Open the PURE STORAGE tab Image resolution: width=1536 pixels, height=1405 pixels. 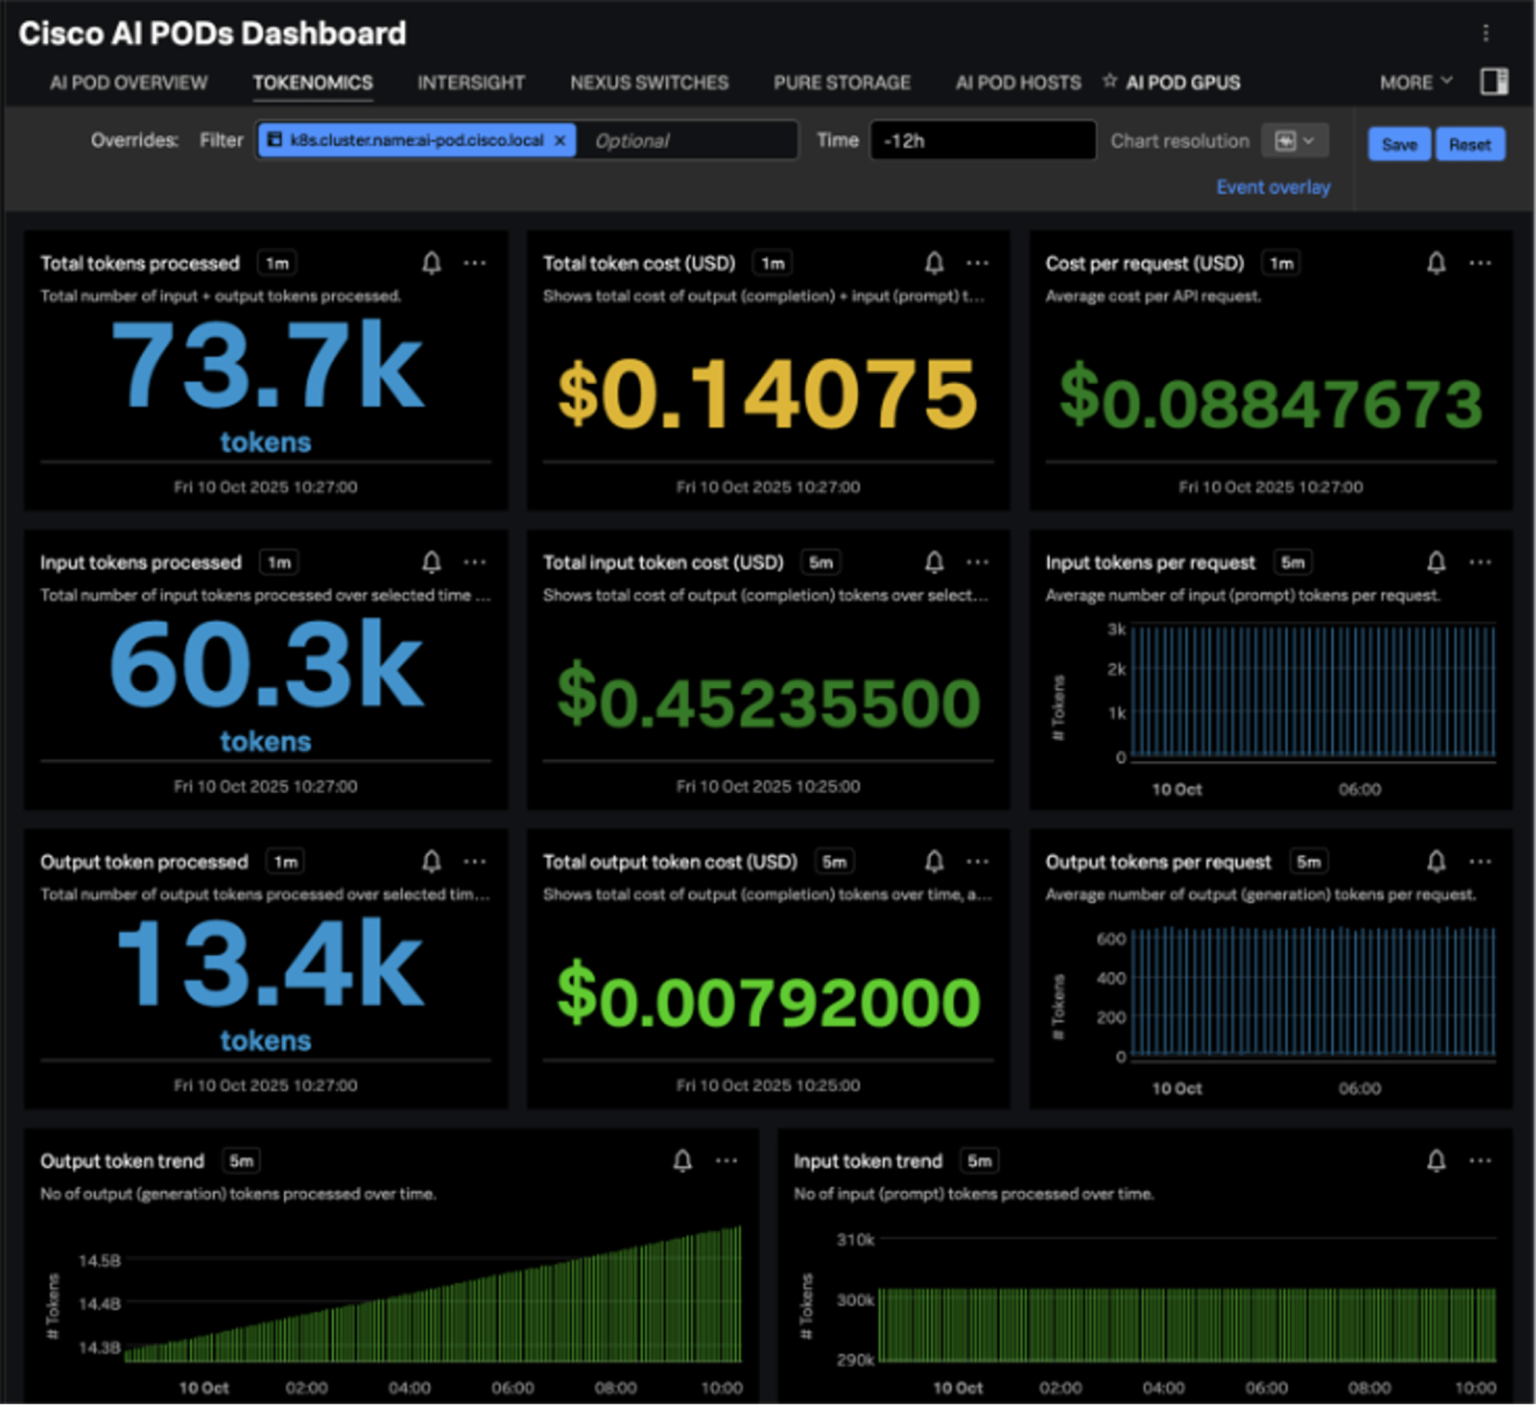click(841, 83)
